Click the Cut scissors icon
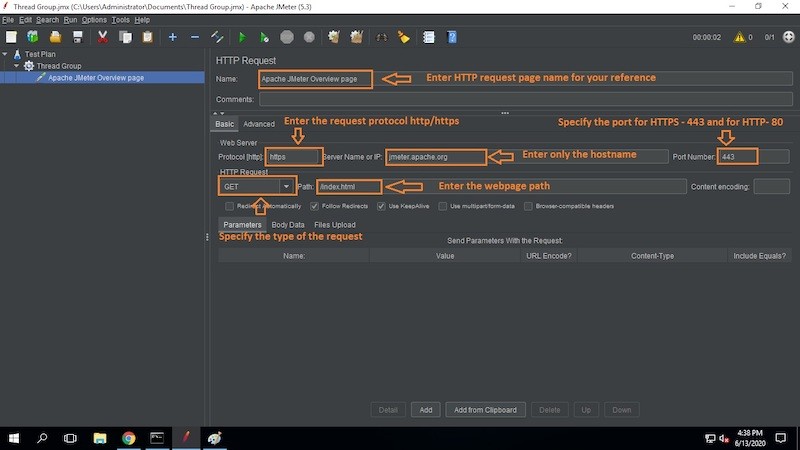Viewport: 800px width, 450px height. [103, 37]
